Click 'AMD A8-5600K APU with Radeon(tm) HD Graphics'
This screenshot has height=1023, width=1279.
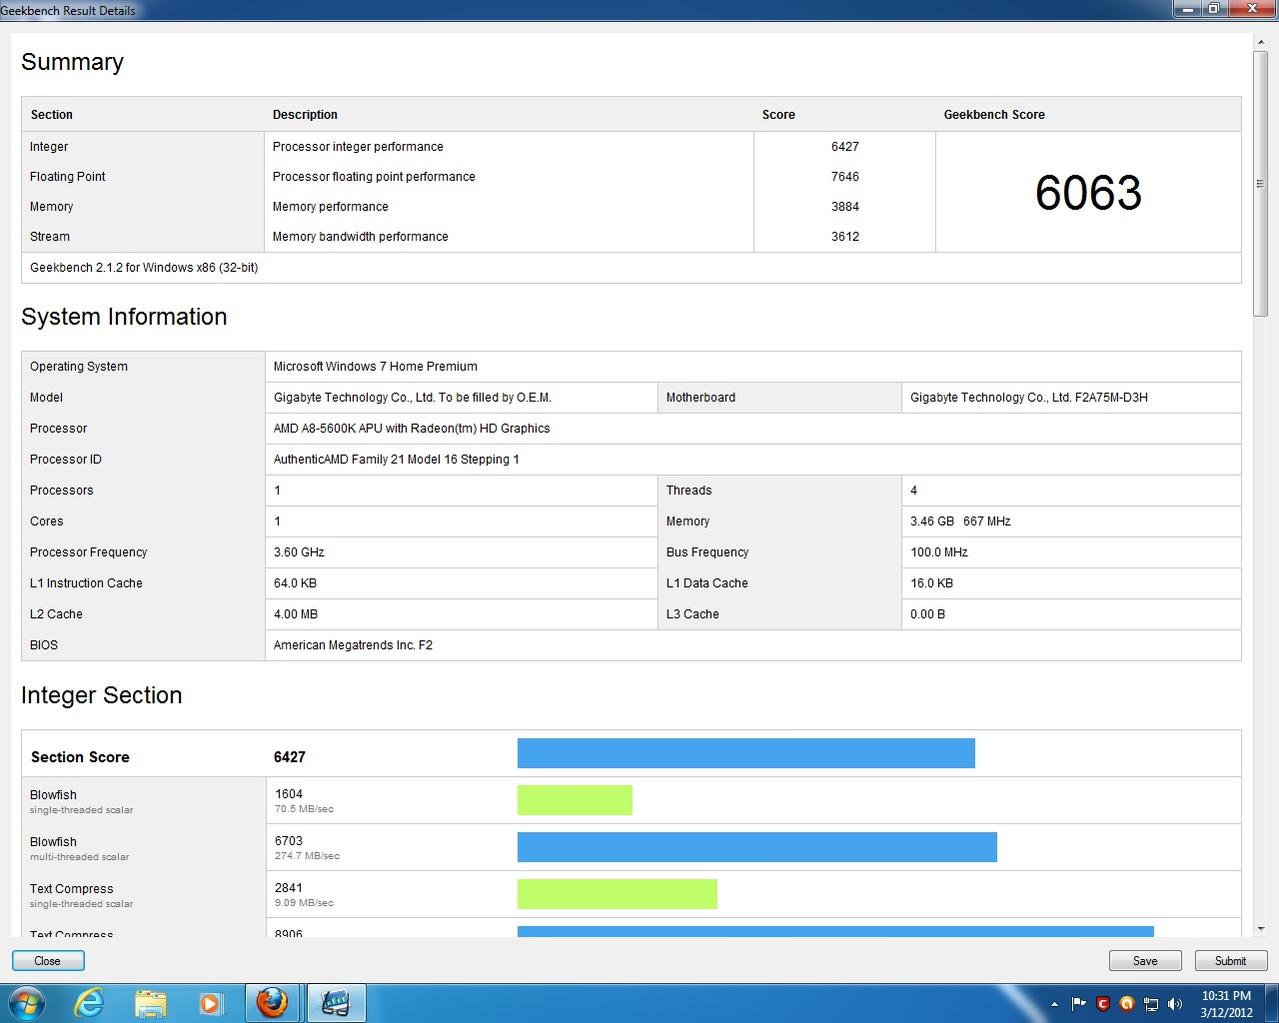coord(412,429)
